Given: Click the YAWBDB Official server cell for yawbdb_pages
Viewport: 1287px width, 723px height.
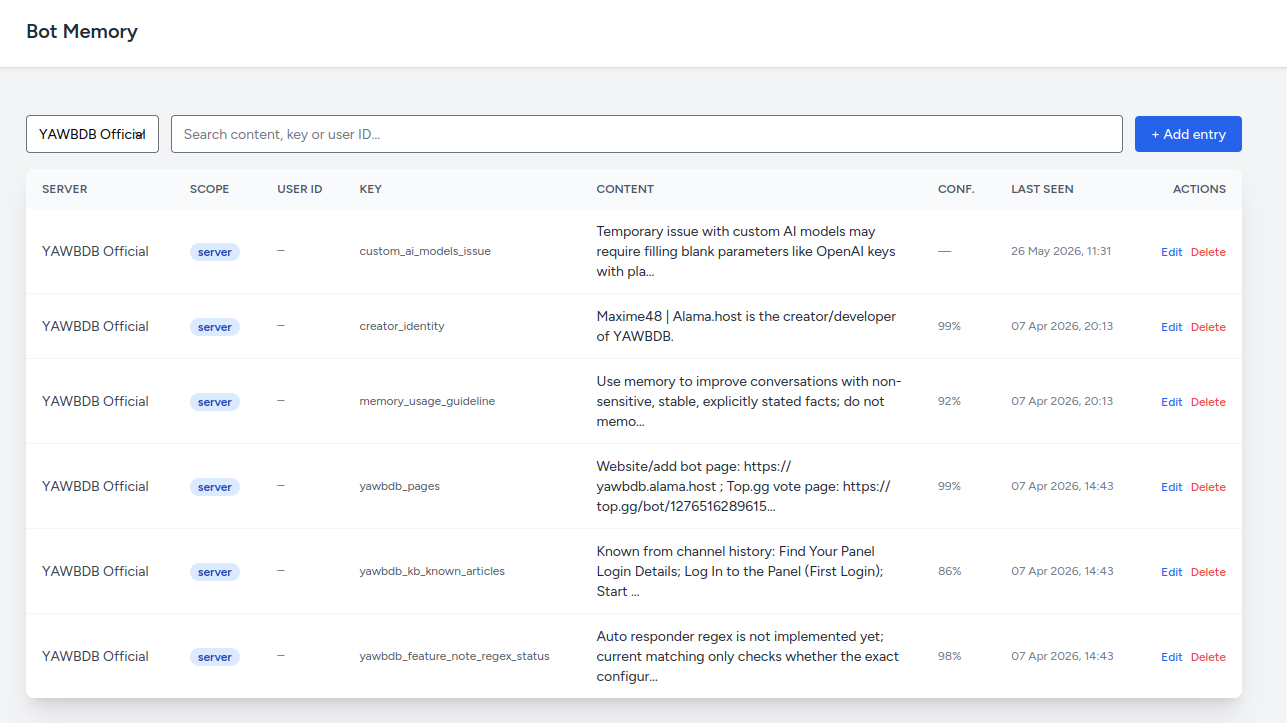Looking at the screenshot, I should [x=95, y=486].
